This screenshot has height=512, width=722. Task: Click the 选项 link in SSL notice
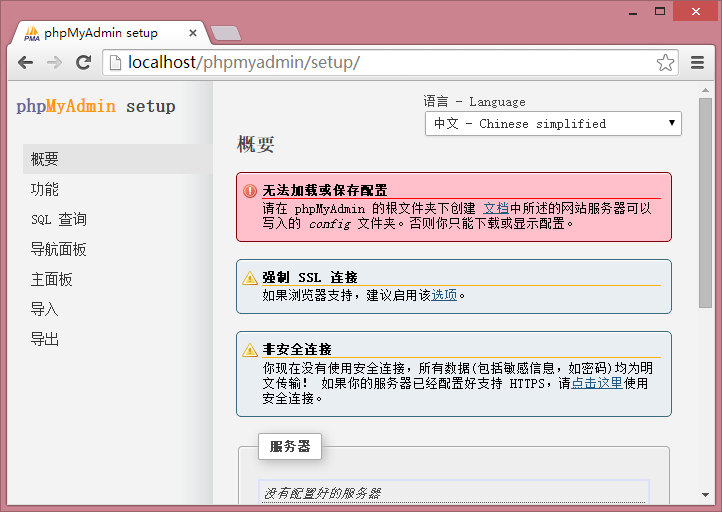click(x=444, y=295)
